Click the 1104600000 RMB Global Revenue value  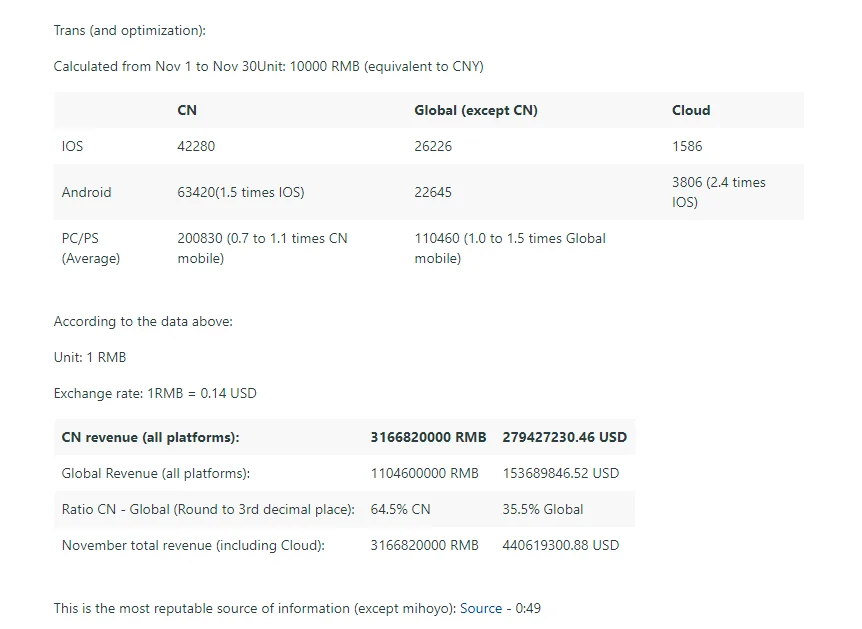425,473
